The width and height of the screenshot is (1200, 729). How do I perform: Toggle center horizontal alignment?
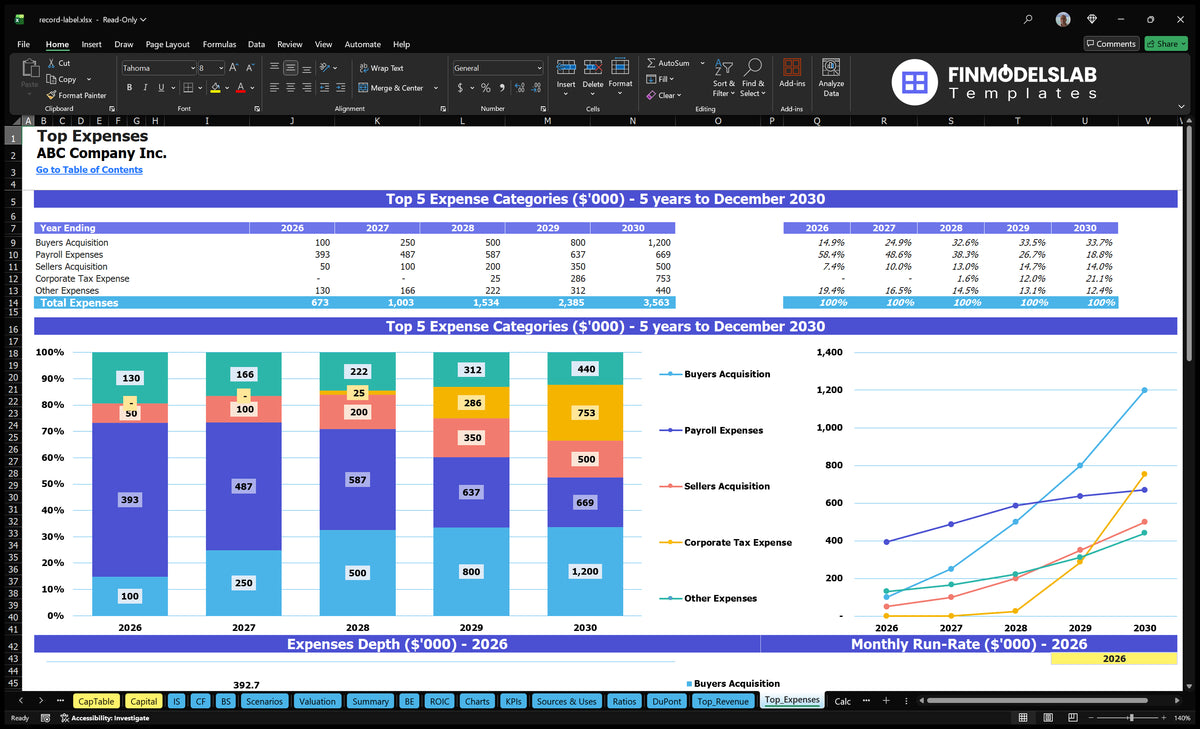290,88
